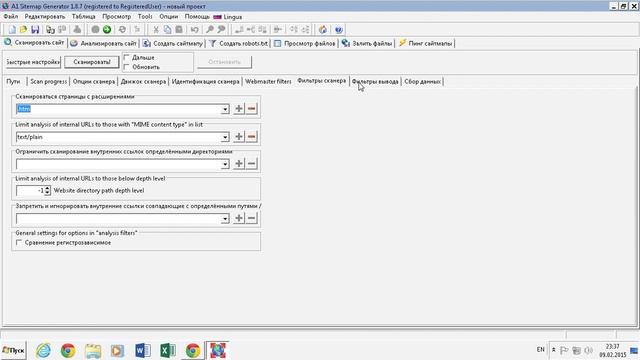Click the Save project floppy icon
The image size is (640, 360).
(x=35, y=29)
